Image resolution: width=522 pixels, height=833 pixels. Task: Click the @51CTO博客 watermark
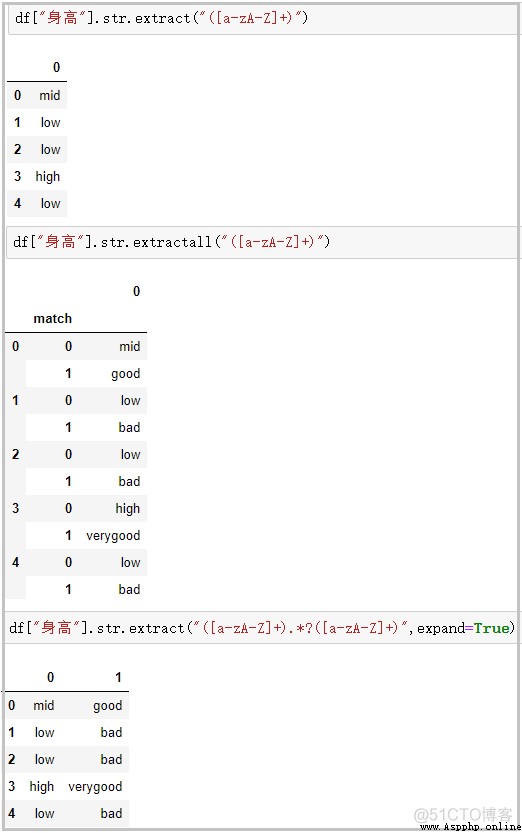[x=463, y=814]
